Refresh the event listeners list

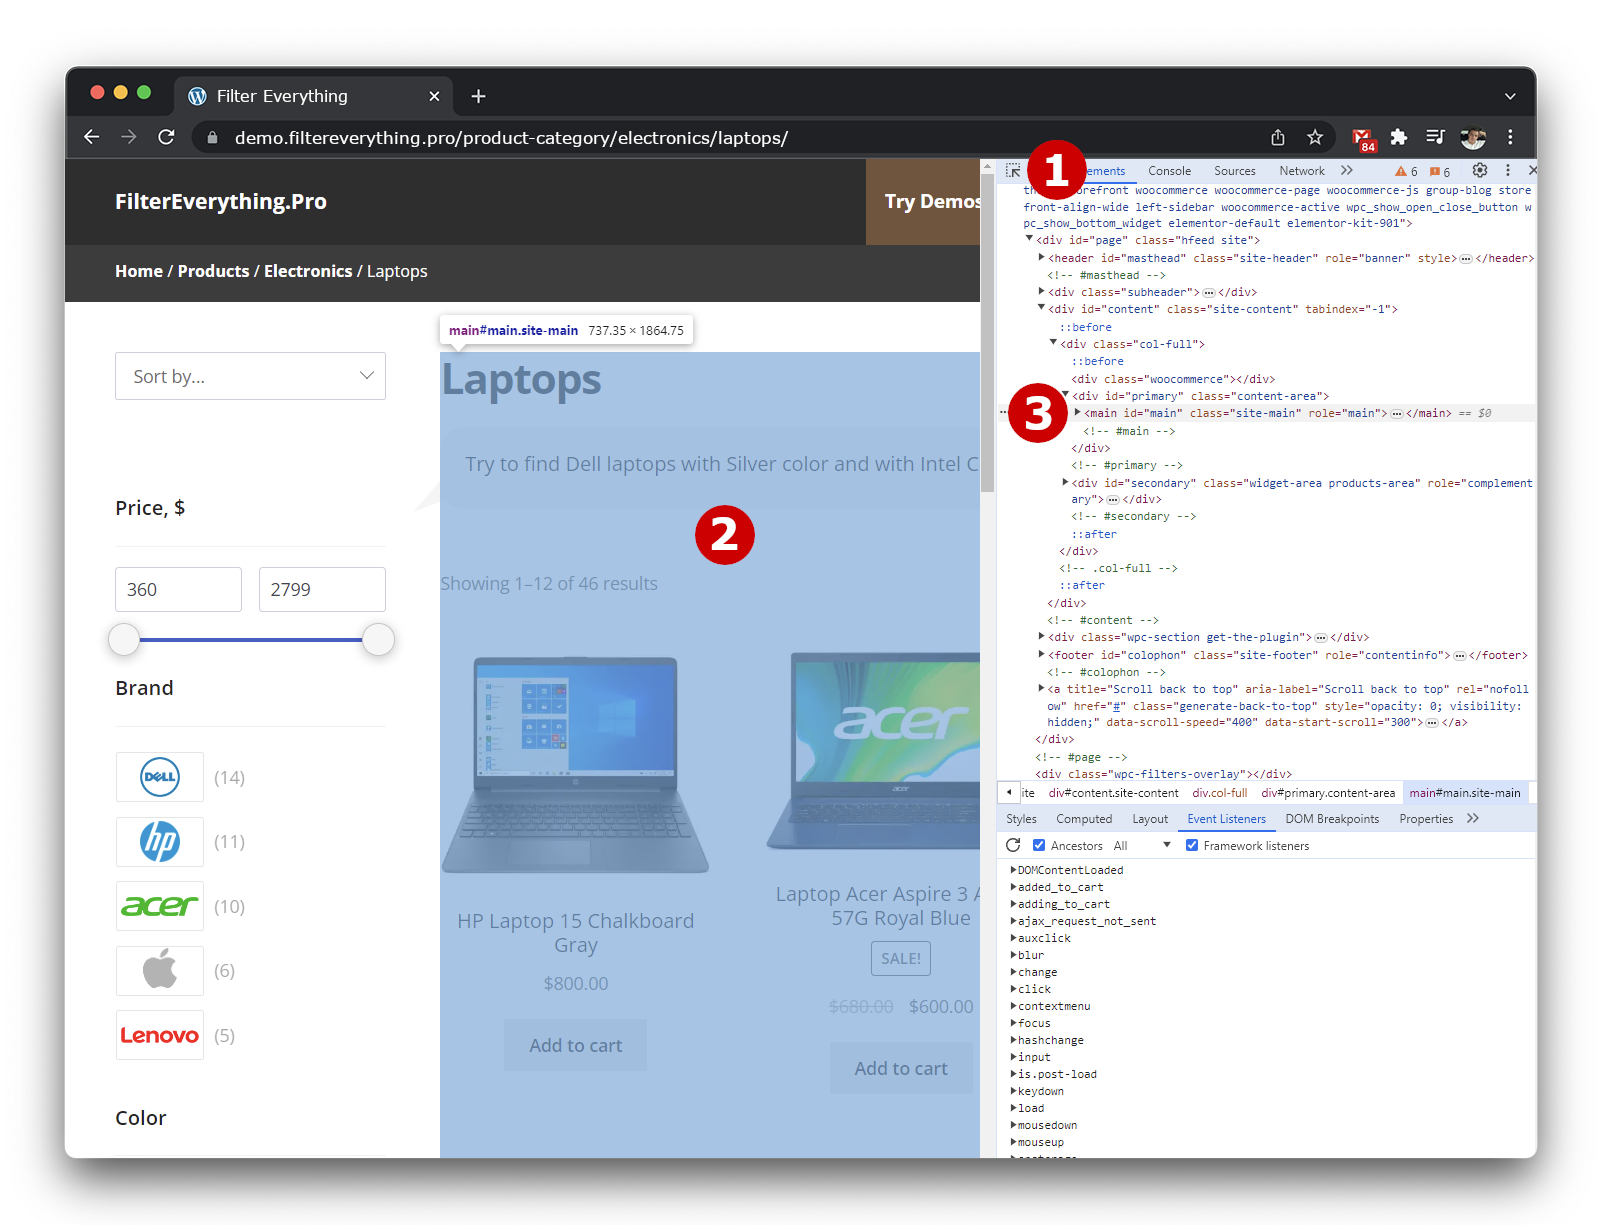click(x=1013, y=846)
